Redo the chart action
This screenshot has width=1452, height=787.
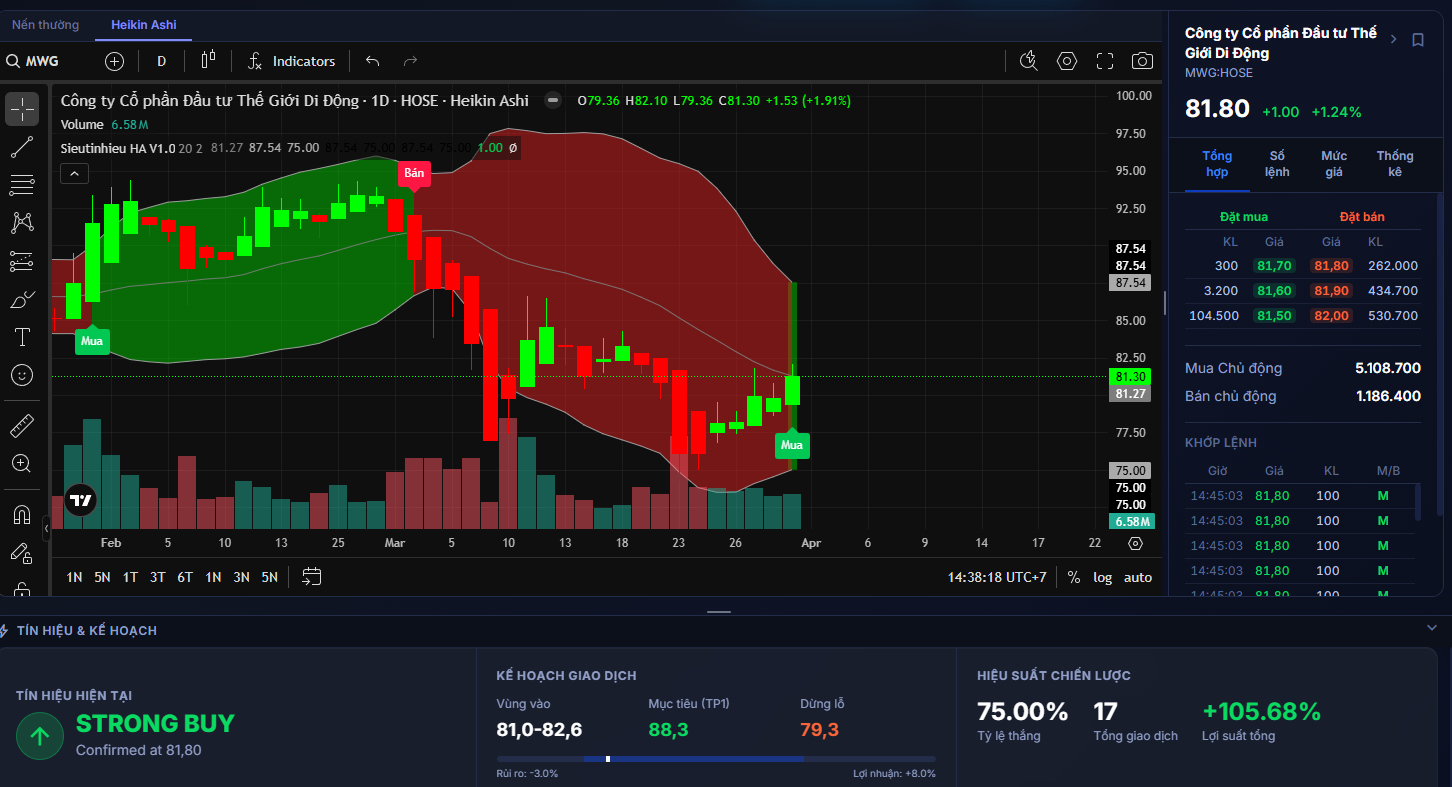pyautogui.click(x=410, y=61)
